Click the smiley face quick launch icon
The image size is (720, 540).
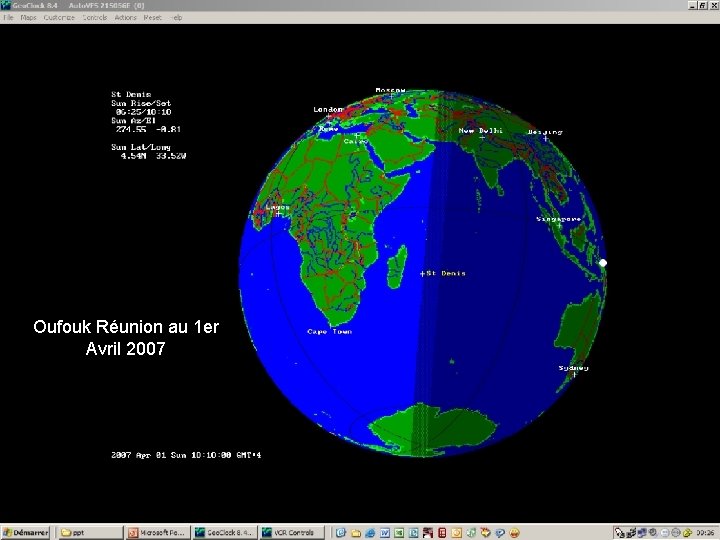coord(515,533)
